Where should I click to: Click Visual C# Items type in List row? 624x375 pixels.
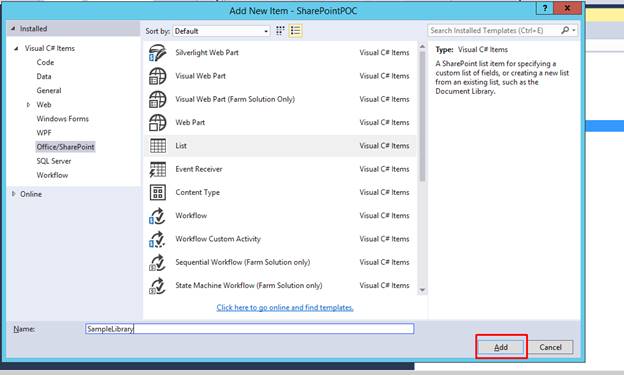[384, 146]
